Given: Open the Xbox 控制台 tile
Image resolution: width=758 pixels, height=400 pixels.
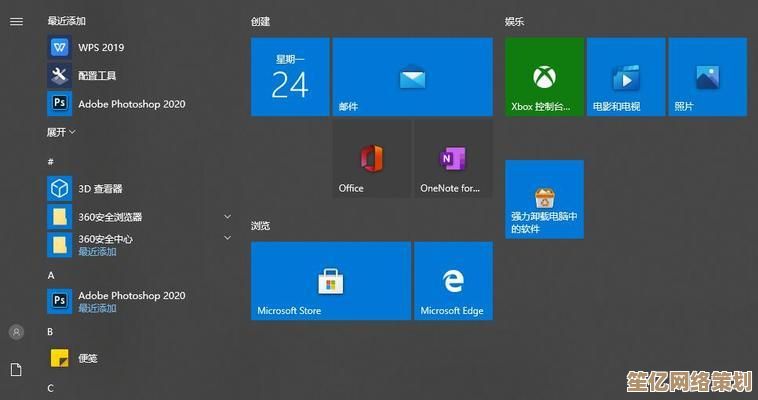Looking at the screenshot, I should pyautogui.click(x=544, y=77).
